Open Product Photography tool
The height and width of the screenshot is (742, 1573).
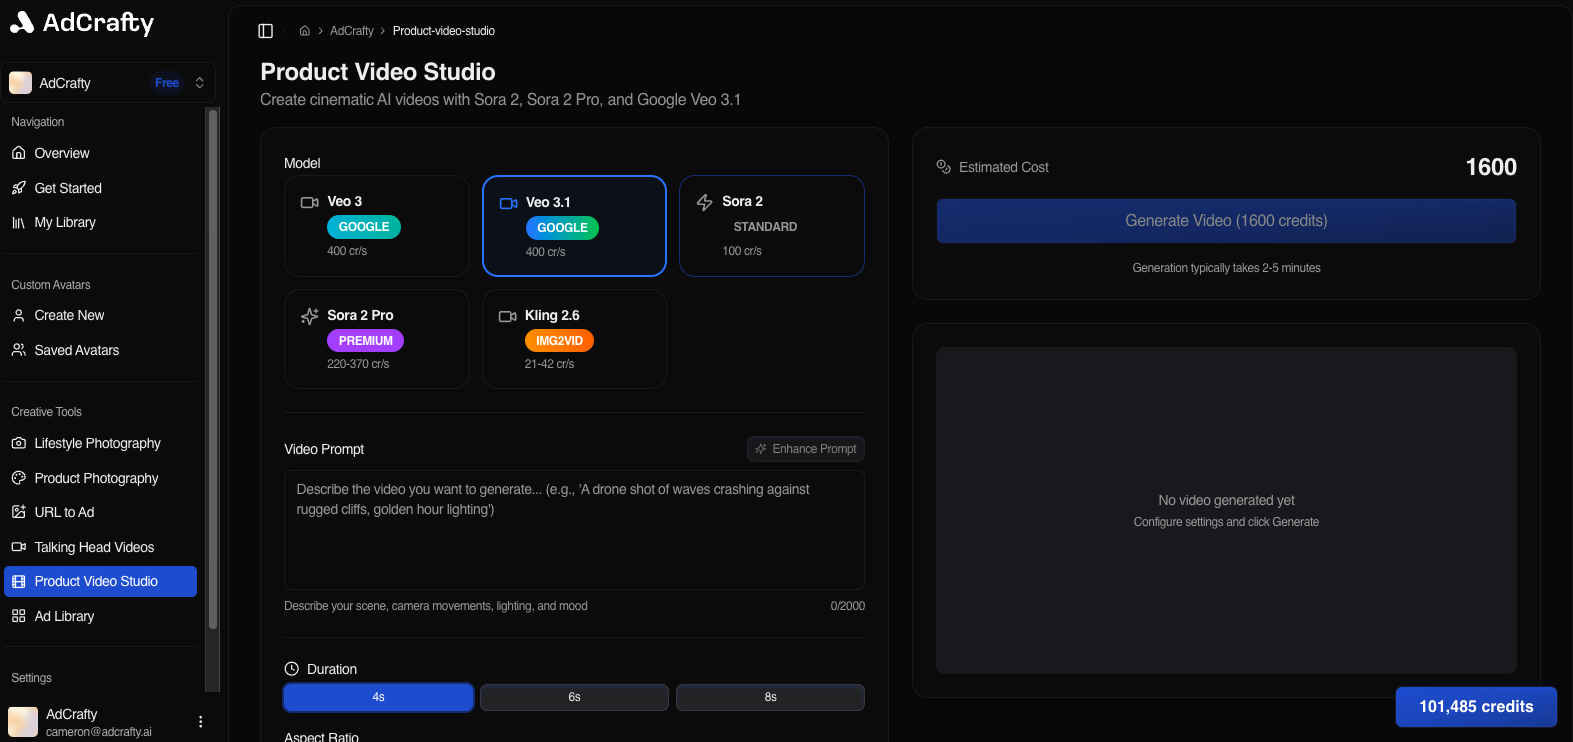[x=100, y=478]
